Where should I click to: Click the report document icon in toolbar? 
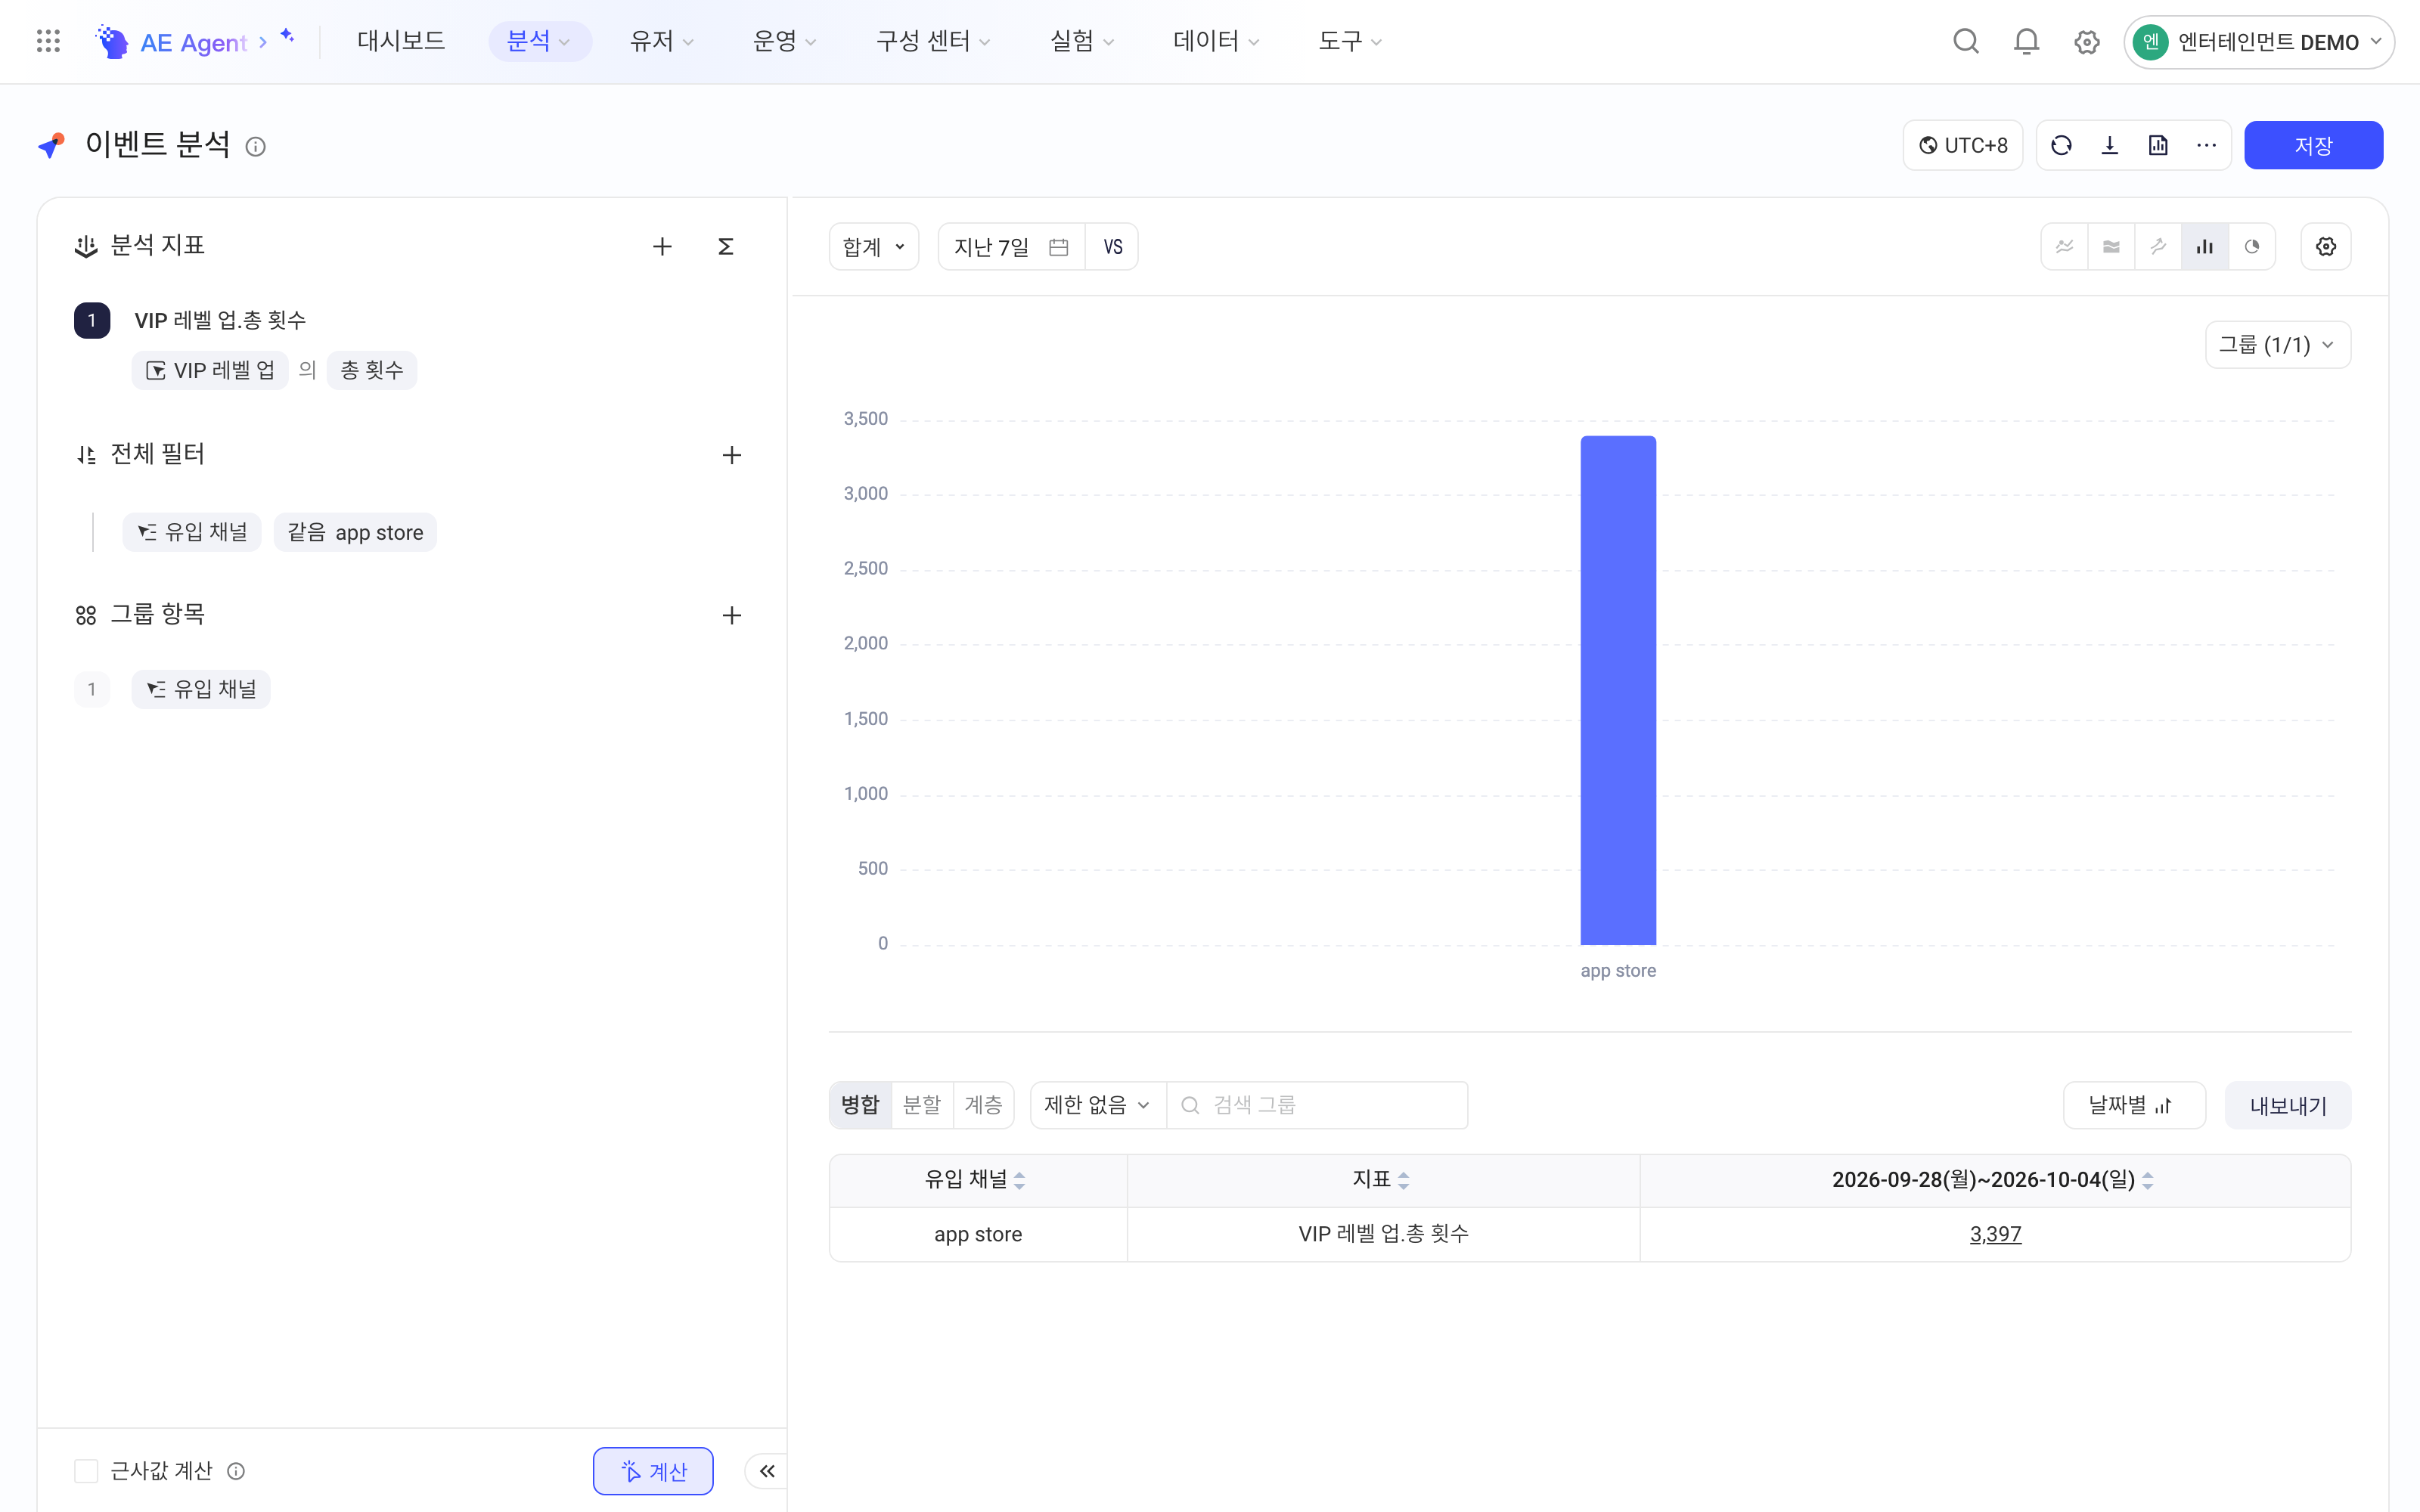point(2158,145)
